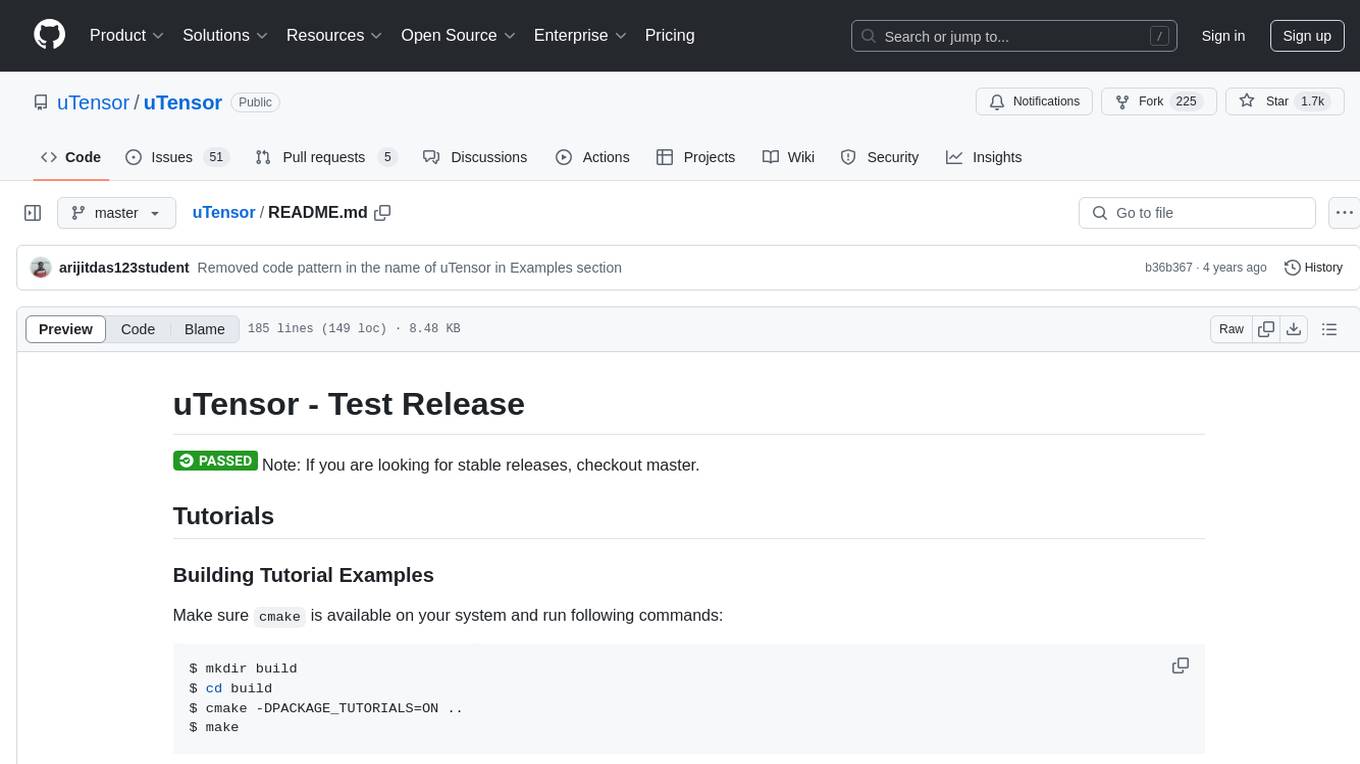Go to uTensor root in breadcrumb
This screenshot has width=1360, height=764.
click(x=223, y=213)
